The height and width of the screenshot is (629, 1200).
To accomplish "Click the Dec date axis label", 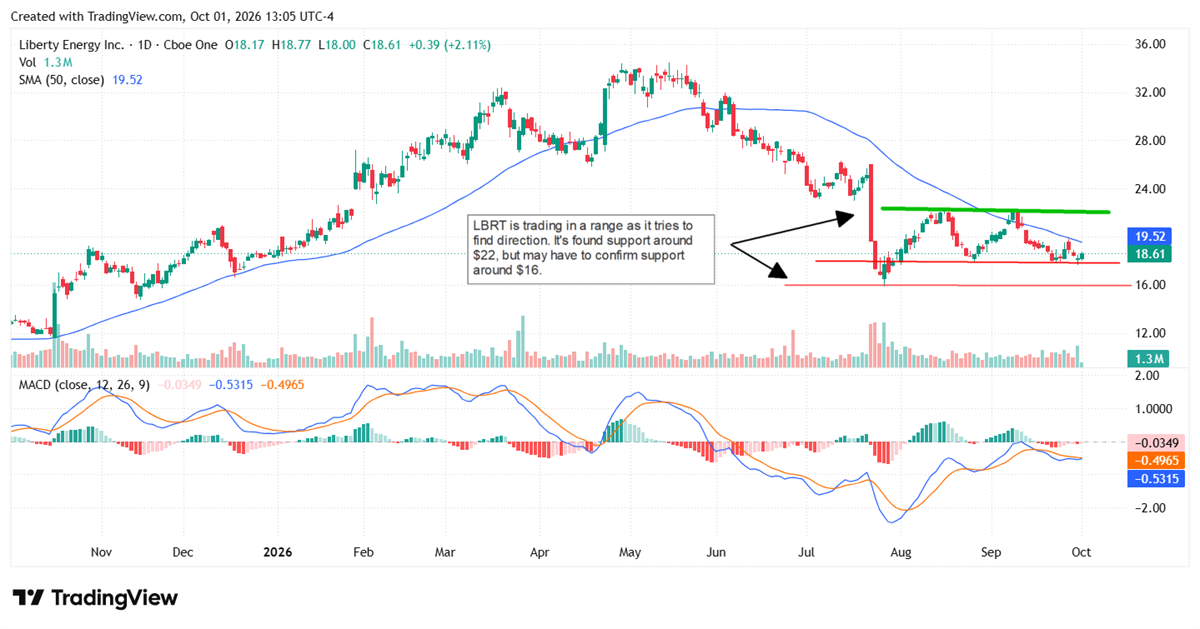I will [x=183, y=552].
